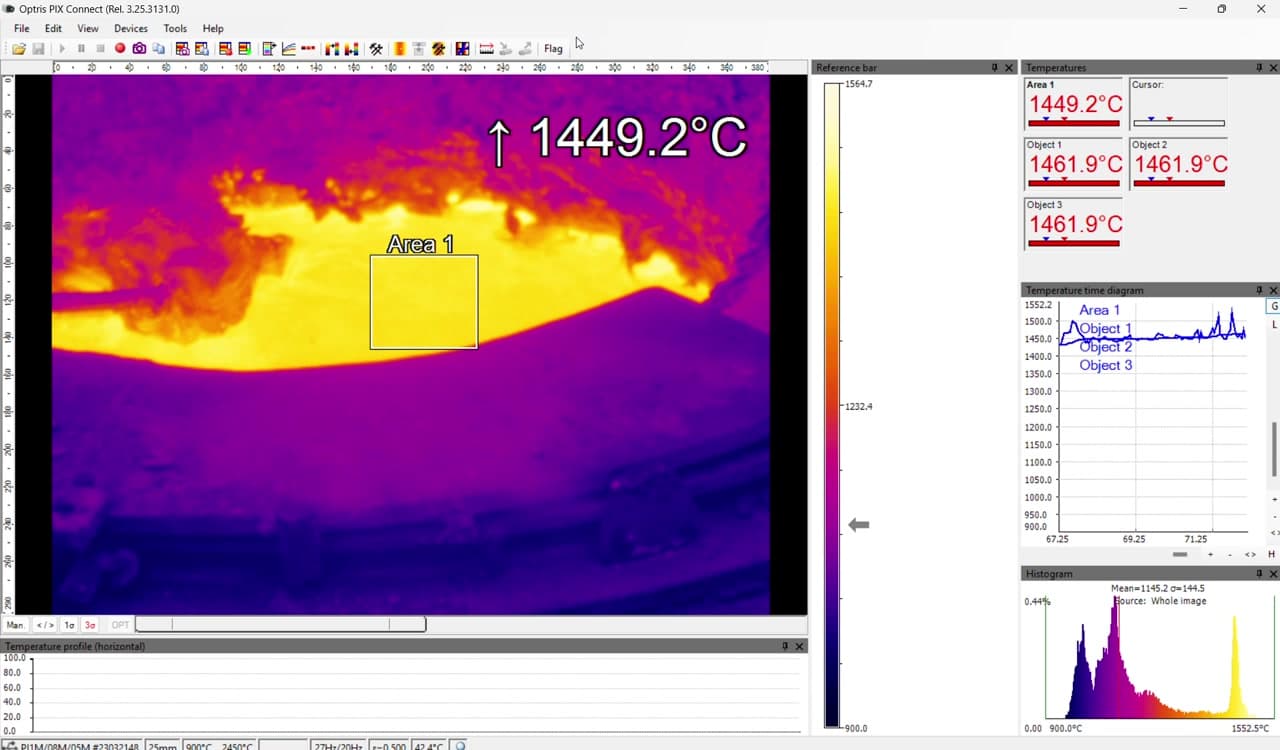Open configuration via the crossed tools icon
This screenshot has width=1280, height=750.
(376, 48)
